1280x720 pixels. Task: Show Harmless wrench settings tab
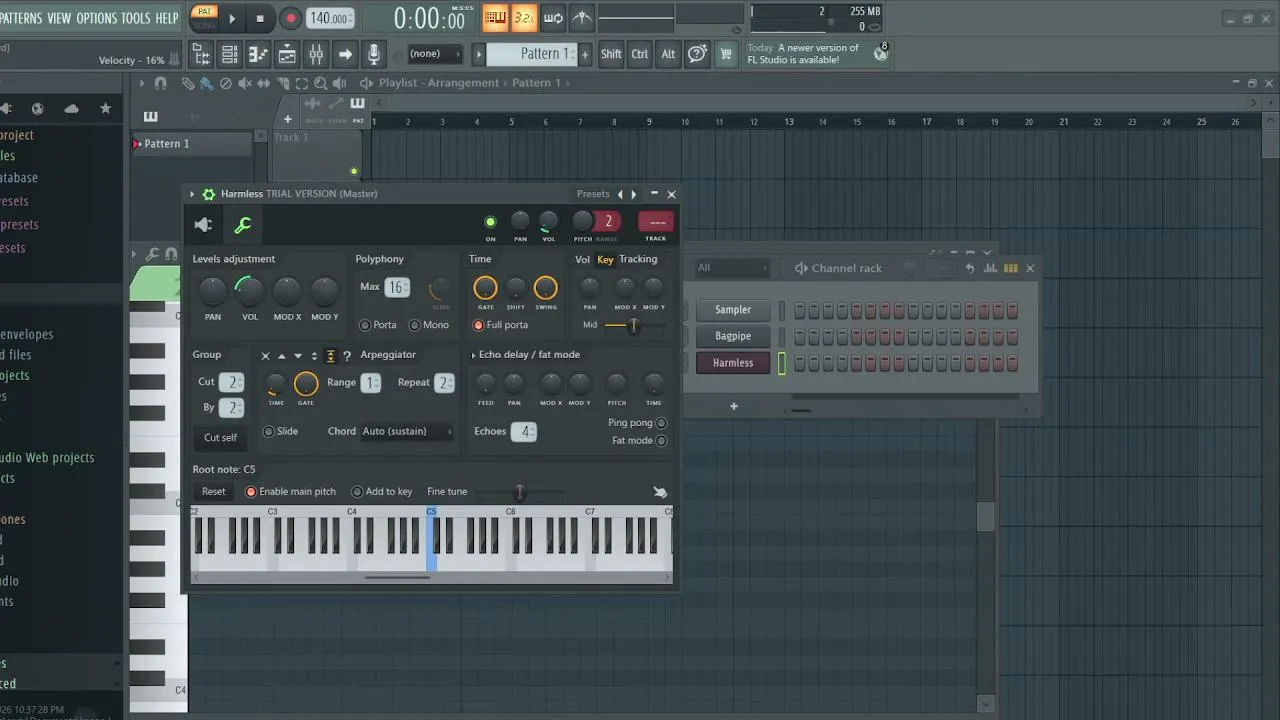pyautogui.click(x=243, y=225)
